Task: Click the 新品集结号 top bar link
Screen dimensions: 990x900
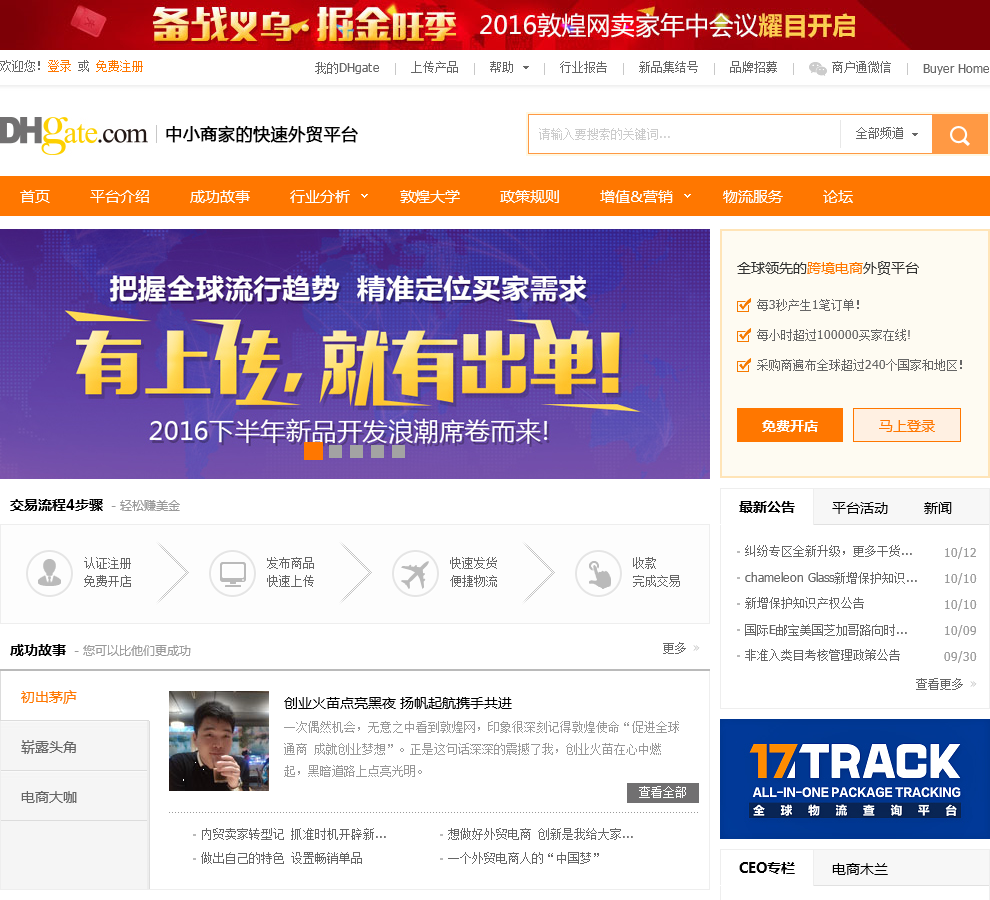Action: 668,68
